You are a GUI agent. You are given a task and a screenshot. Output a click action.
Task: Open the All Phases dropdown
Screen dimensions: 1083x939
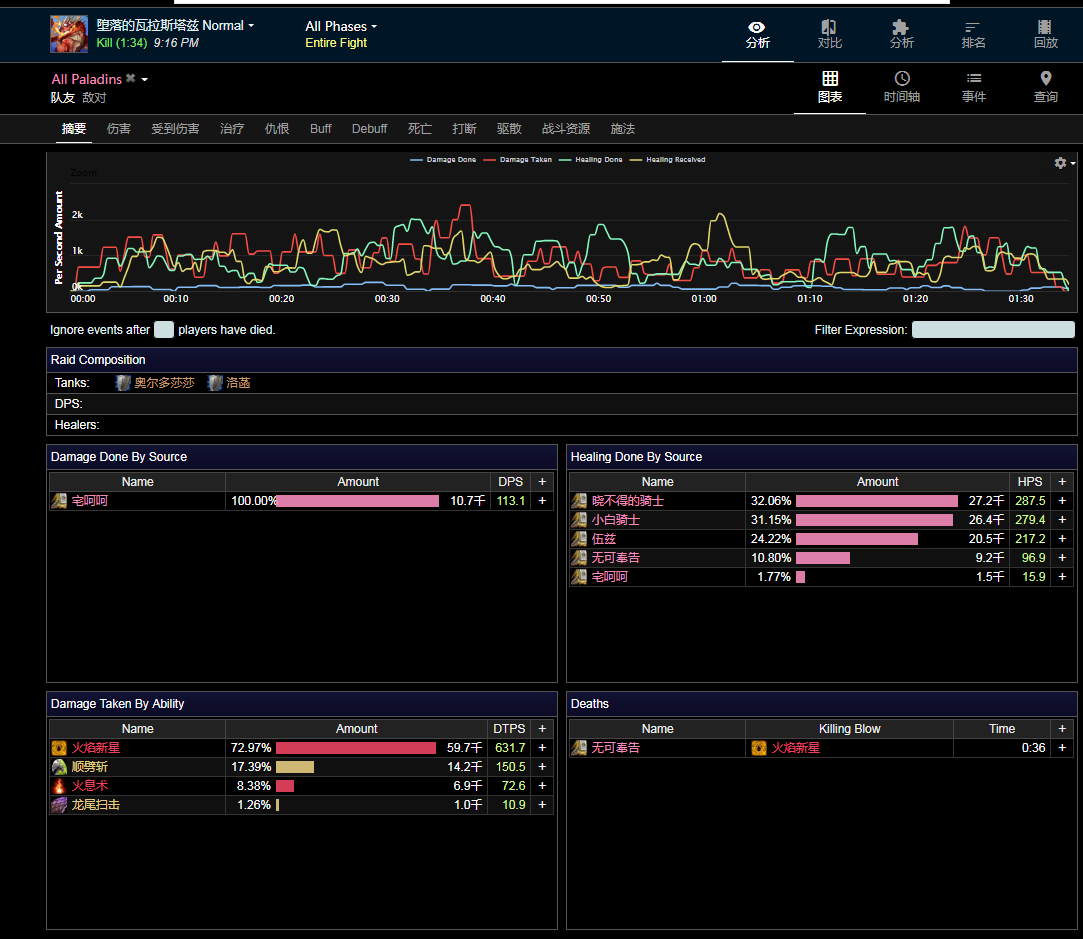pyautogui.click(x=341, y=26)
